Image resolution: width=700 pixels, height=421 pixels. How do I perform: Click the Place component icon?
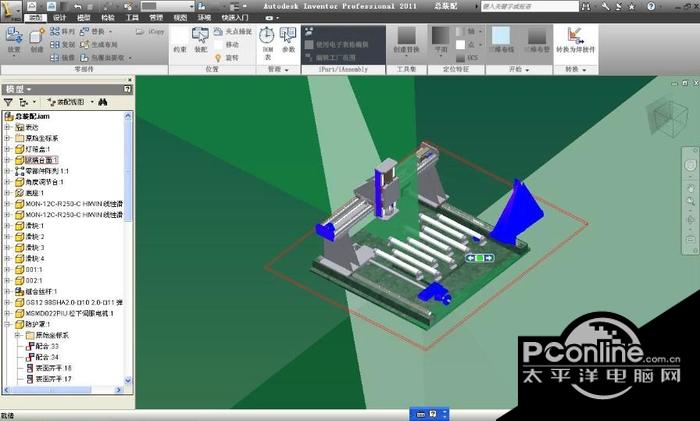(x=14, y=37)
